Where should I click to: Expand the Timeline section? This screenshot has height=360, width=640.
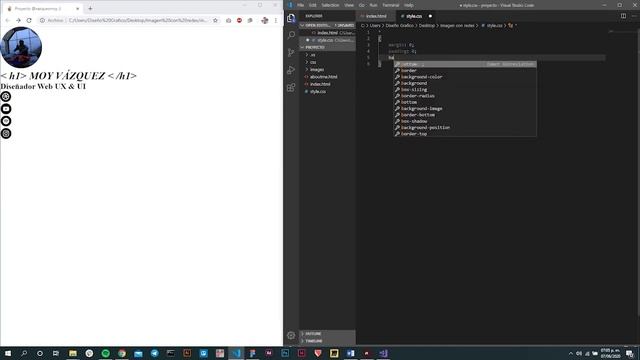pos(328,341)
